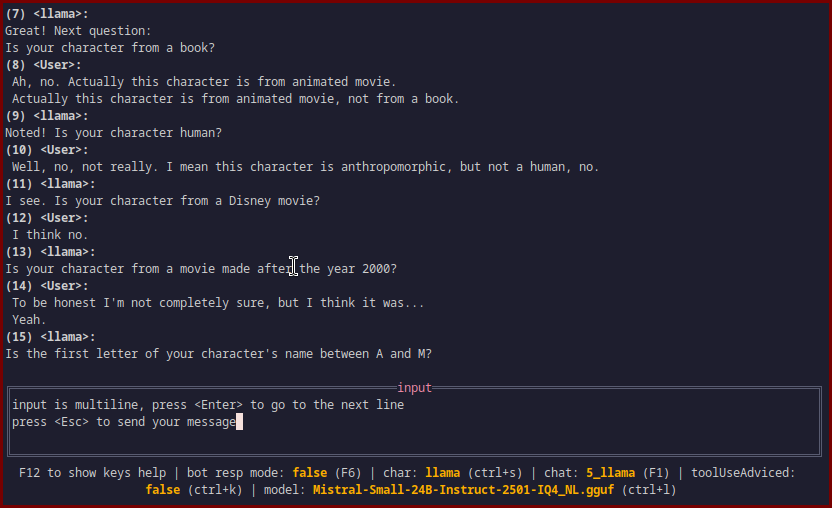Click the 'Is your character from a book?' line
832x508 pixels.
point(110,48)
